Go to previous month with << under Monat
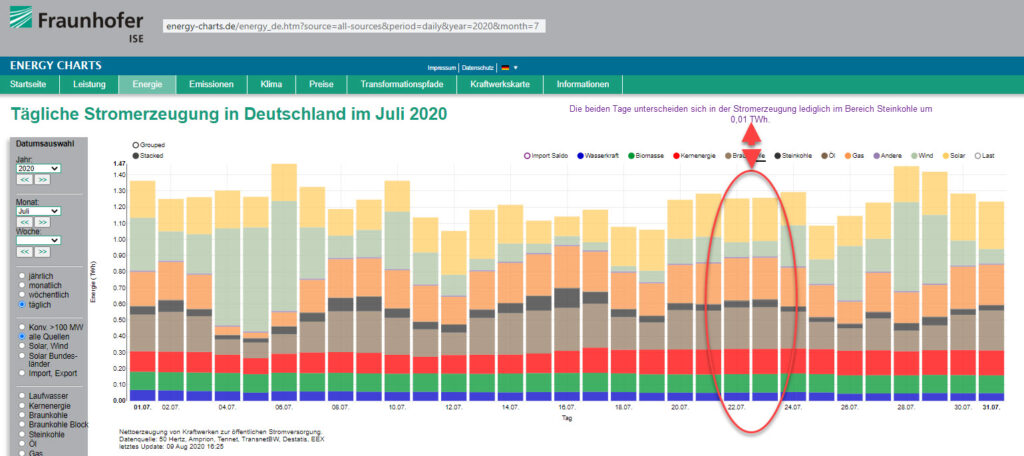Viewport: 1024px width, 456px height. click(24, 222)
